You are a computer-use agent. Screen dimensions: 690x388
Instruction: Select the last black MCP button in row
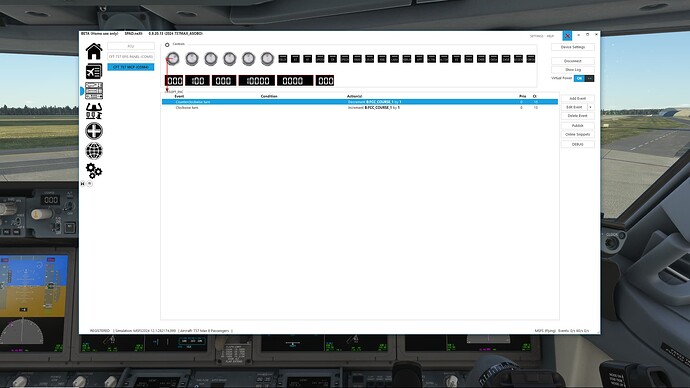tap(531, 59)
